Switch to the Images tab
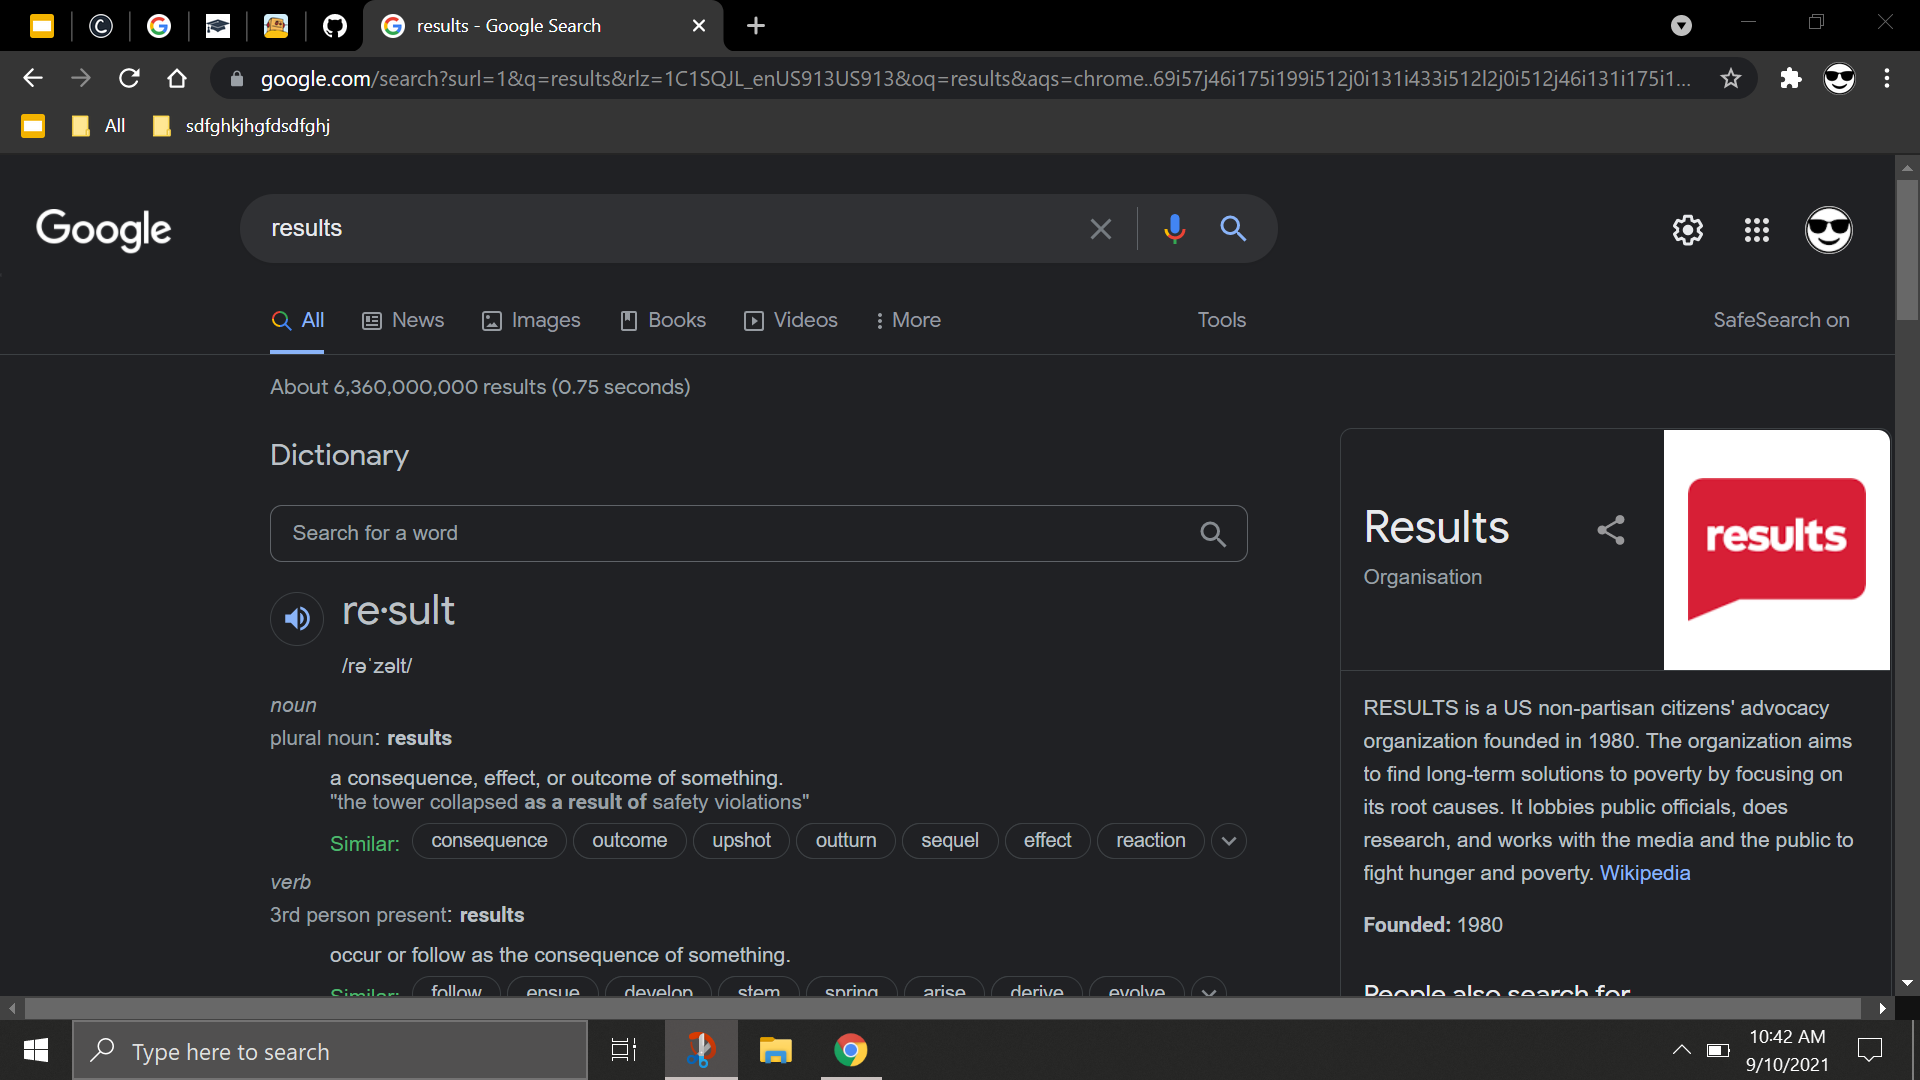The height and width of the screenshot is (1080, 1920). point(531,320)
